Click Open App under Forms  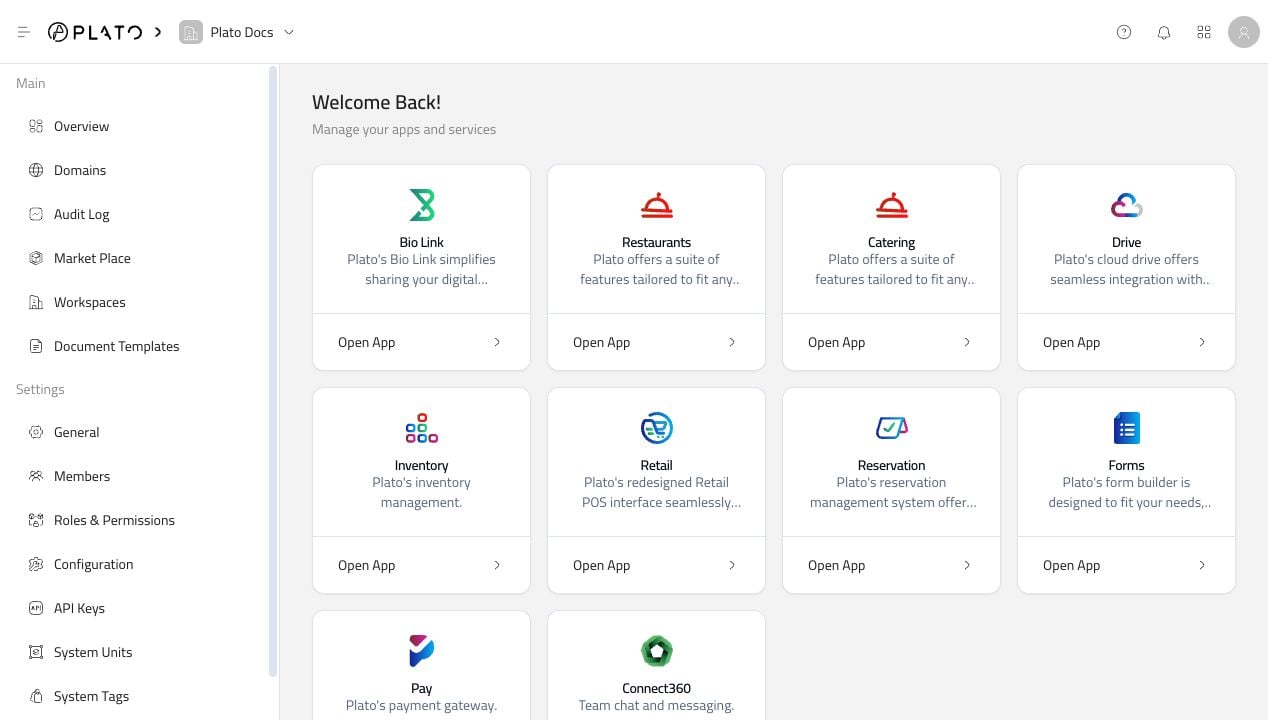click(x=1072, y=565)
